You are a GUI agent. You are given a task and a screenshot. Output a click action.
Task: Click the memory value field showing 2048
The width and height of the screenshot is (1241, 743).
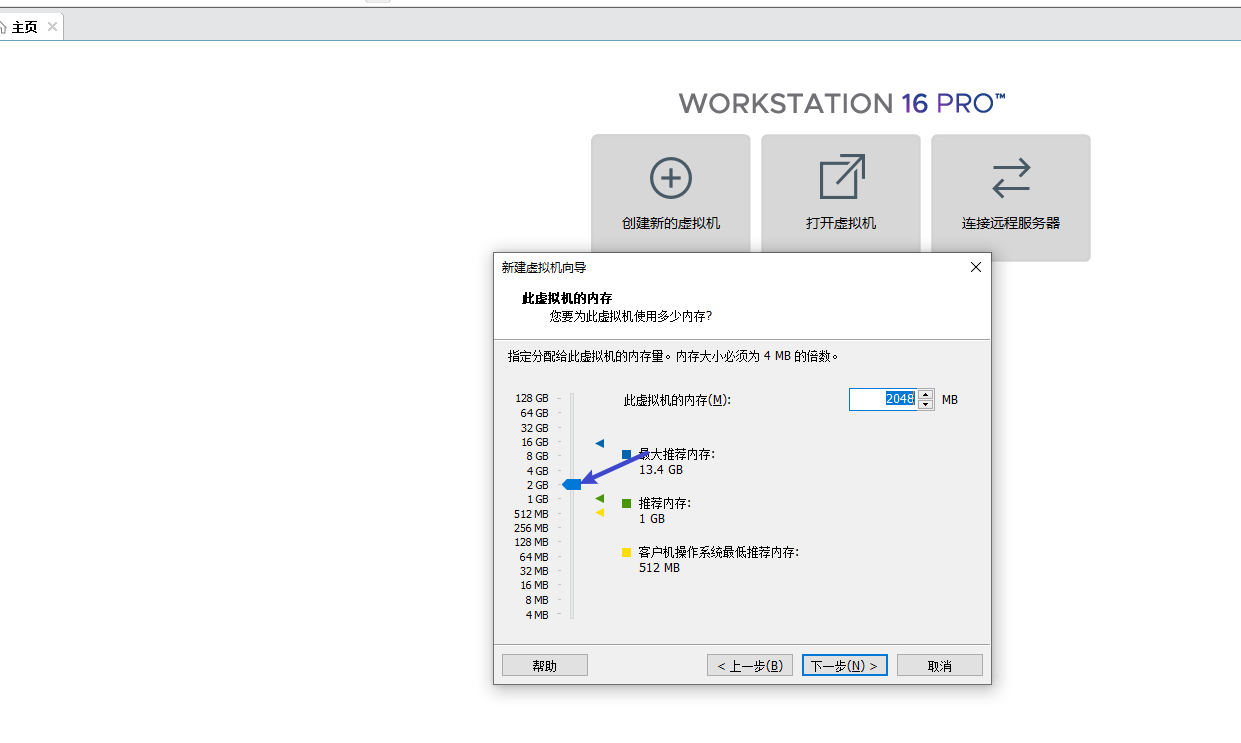(883, 399)
